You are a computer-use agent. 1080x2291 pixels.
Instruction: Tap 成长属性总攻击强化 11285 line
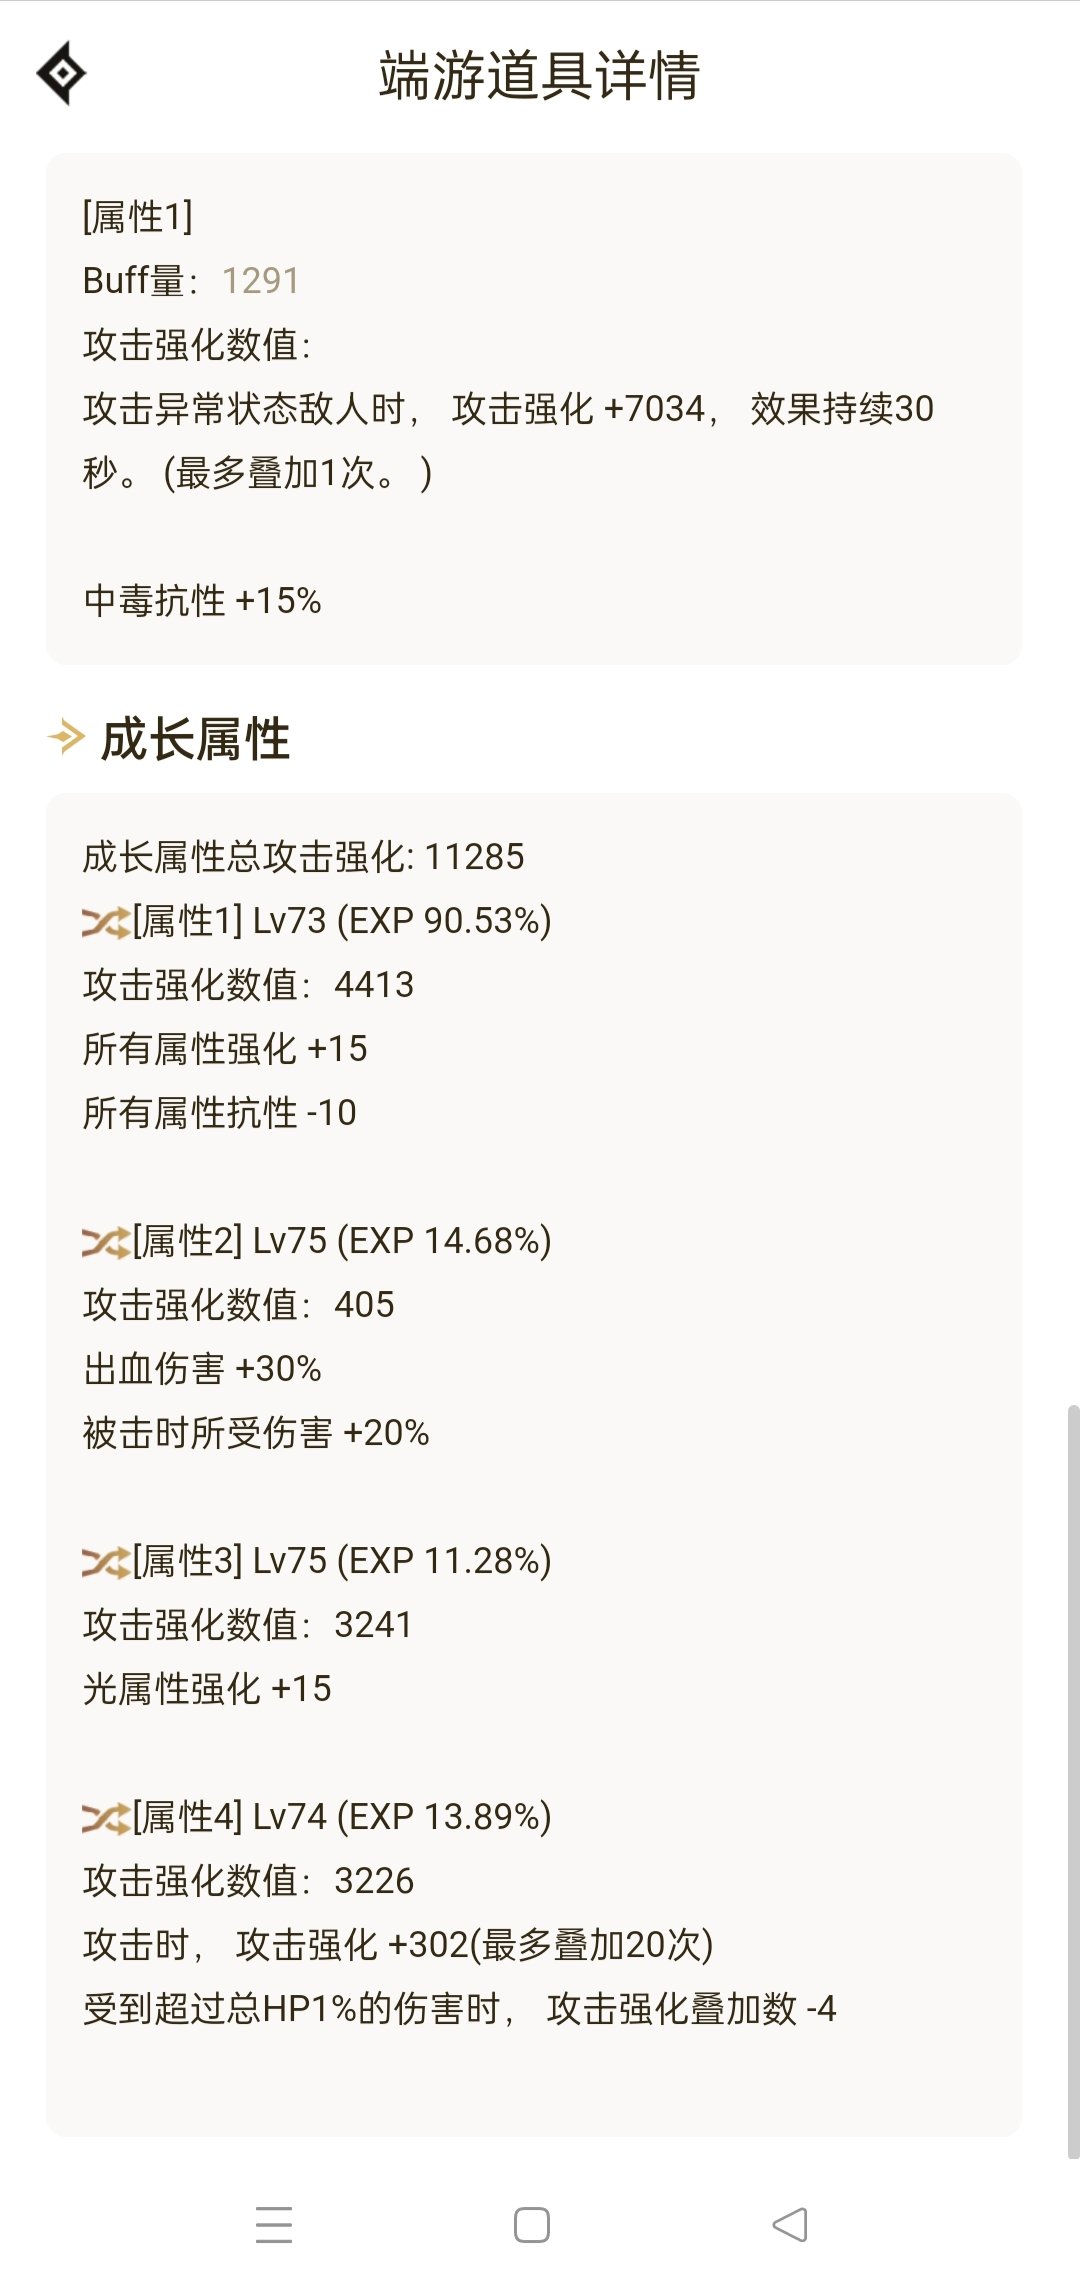click(x=303, y=857)
